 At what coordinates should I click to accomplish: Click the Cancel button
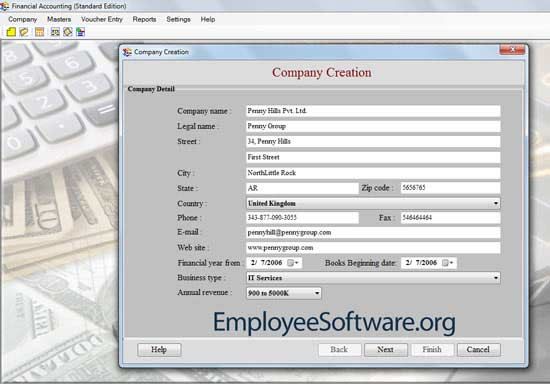tap(478, 350)
